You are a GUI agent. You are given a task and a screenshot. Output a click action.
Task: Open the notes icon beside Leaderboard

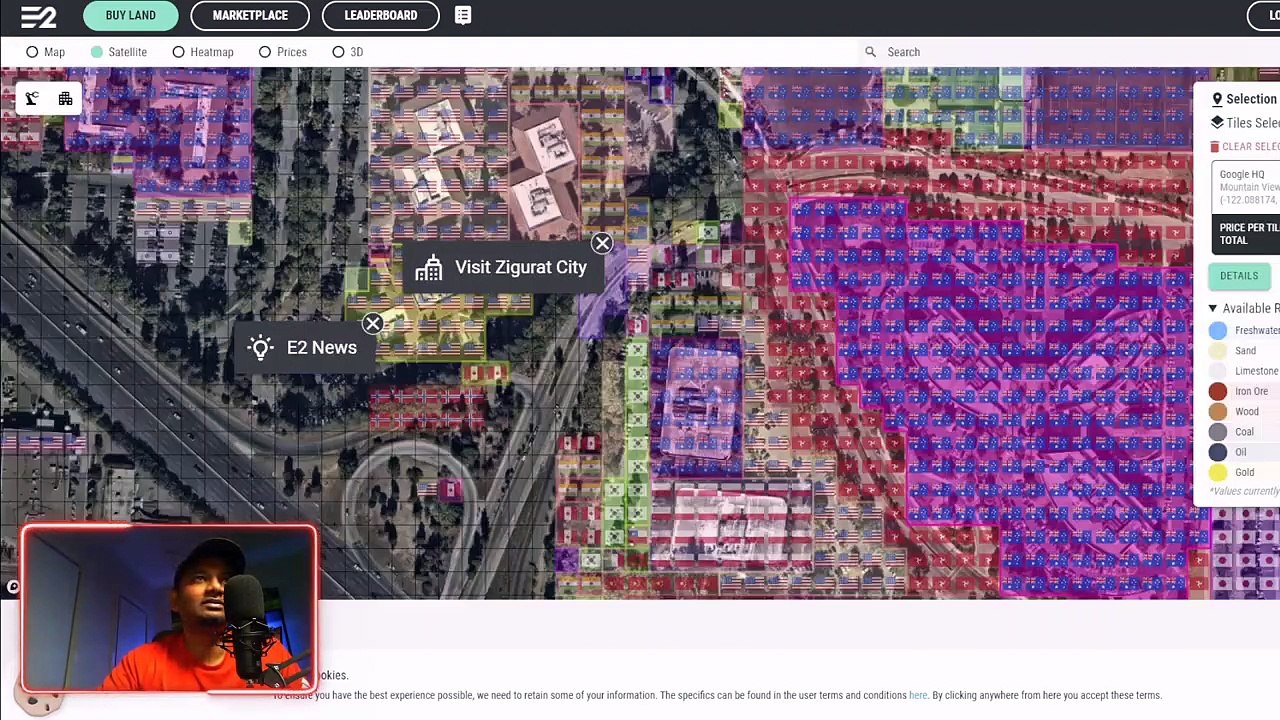point(463,15)
